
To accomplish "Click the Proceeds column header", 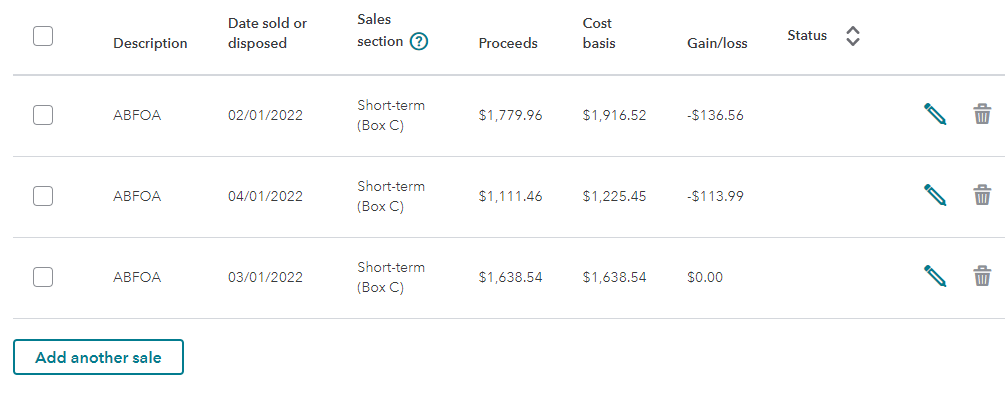I will tap(508, 43).
